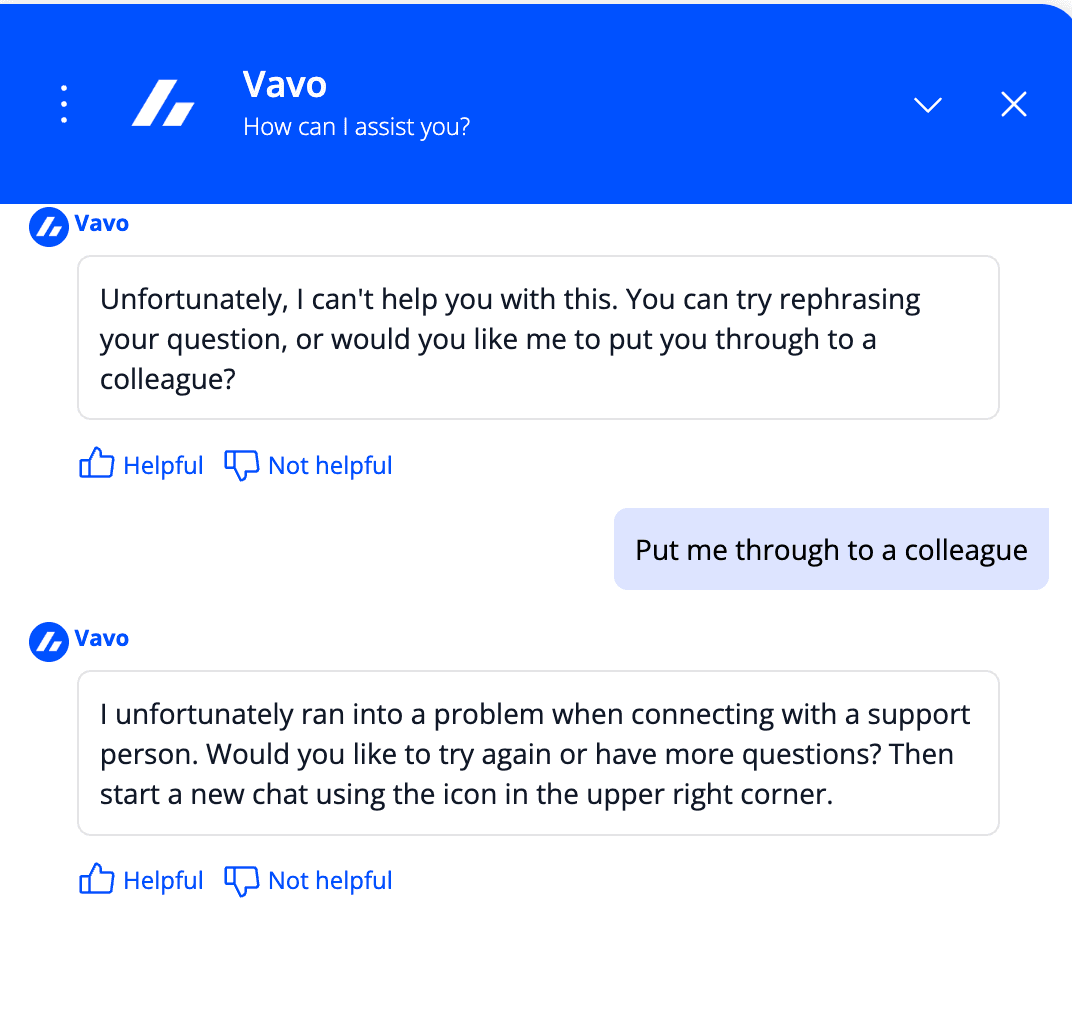
Task: Click the Vavo sender name above the second reply
Action: click(x=102, y=638)
